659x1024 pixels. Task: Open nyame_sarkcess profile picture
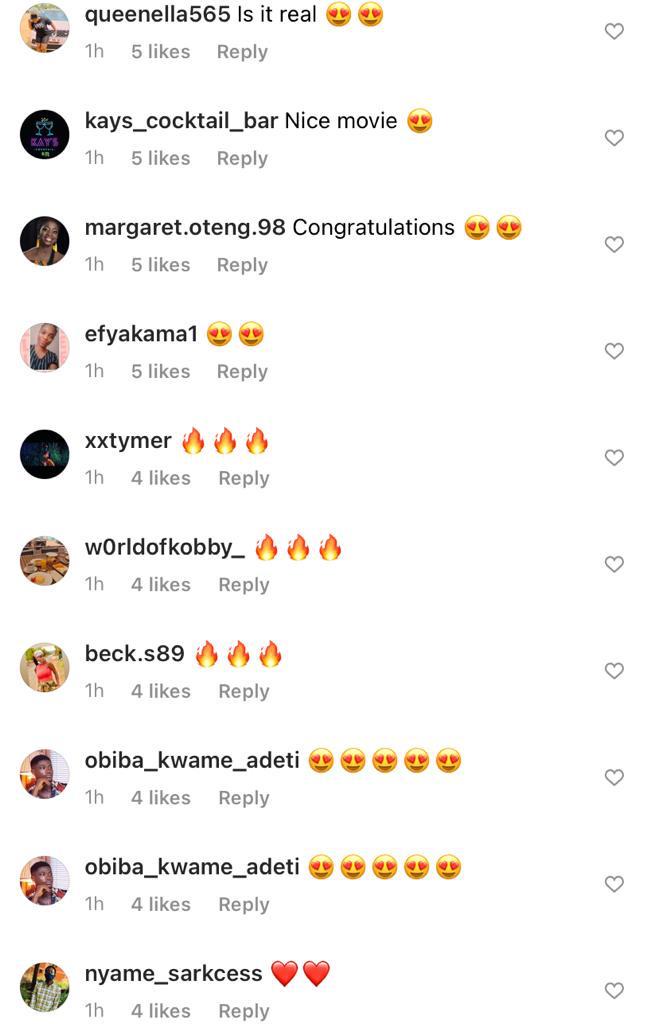(x=44, y=987)
